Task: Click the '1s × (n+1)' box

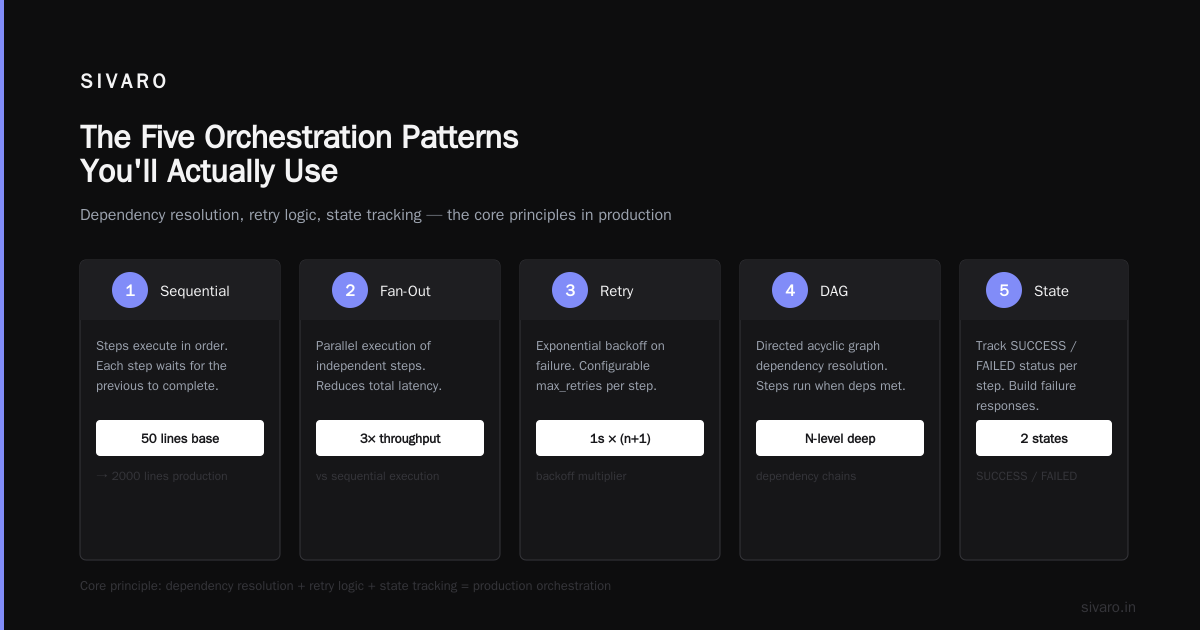Action: click(620, 438)
